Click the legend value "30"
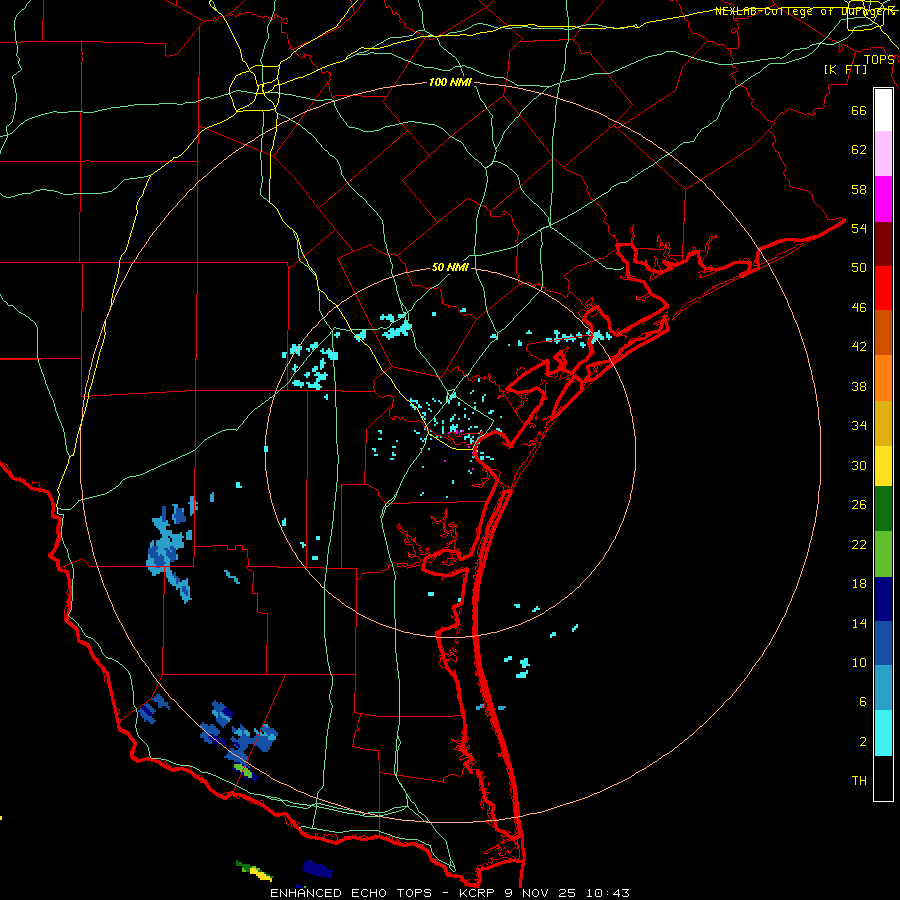The image size is (900, 900). coord(859,465)
